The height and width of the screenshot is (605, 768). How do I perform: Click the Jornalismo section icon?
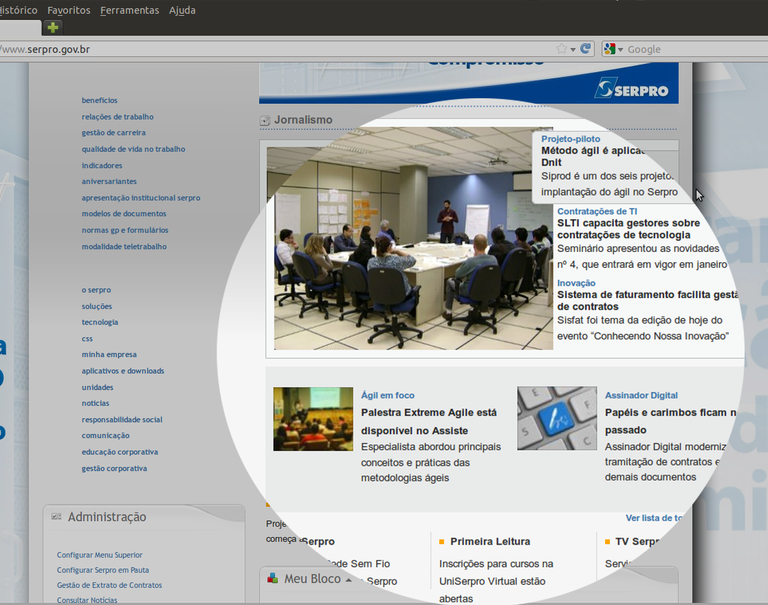264,120
